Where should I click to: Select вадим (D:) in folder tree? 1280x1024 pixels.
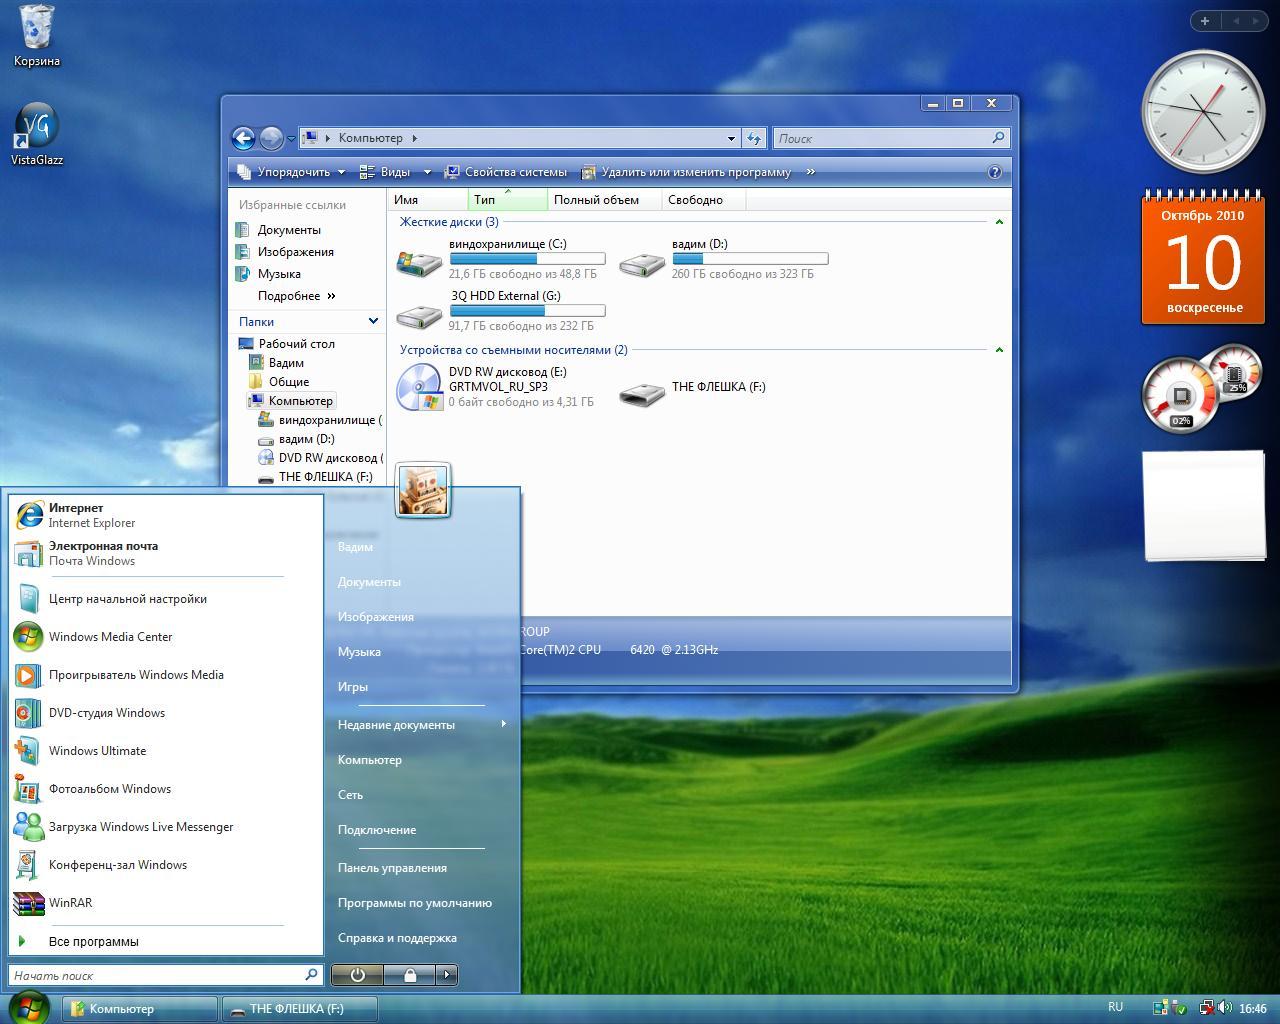(x=306, y=439)
